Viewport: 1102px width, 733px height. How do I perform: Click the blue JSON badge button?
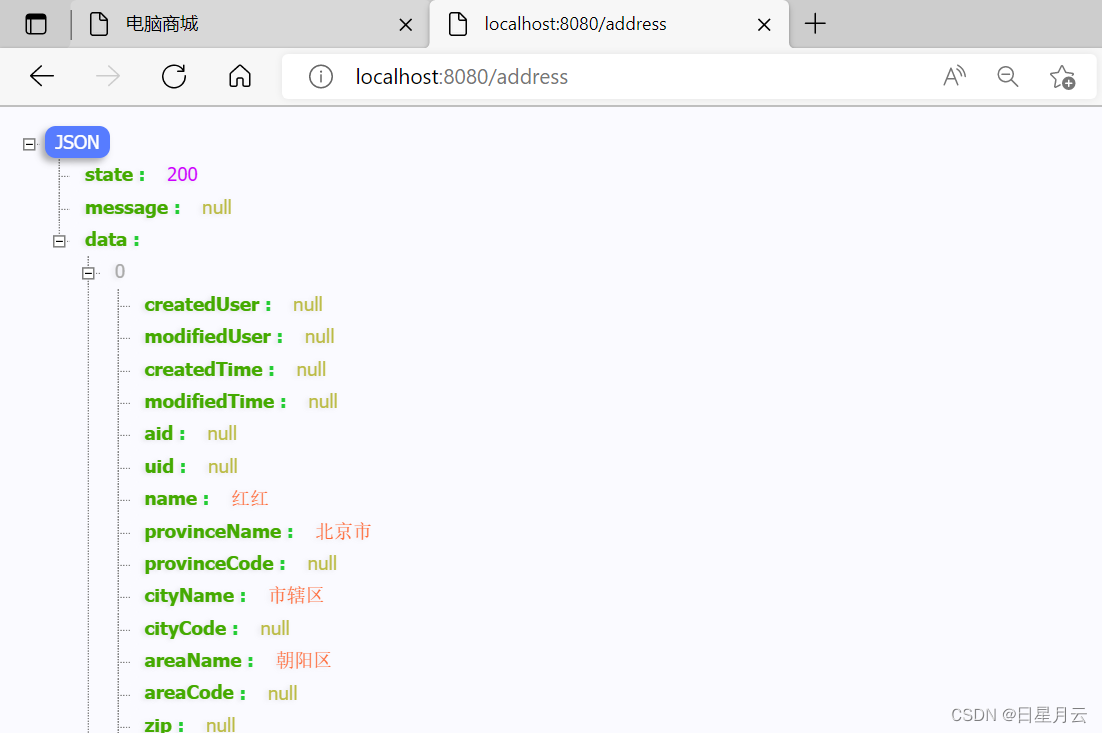(77, 142)
